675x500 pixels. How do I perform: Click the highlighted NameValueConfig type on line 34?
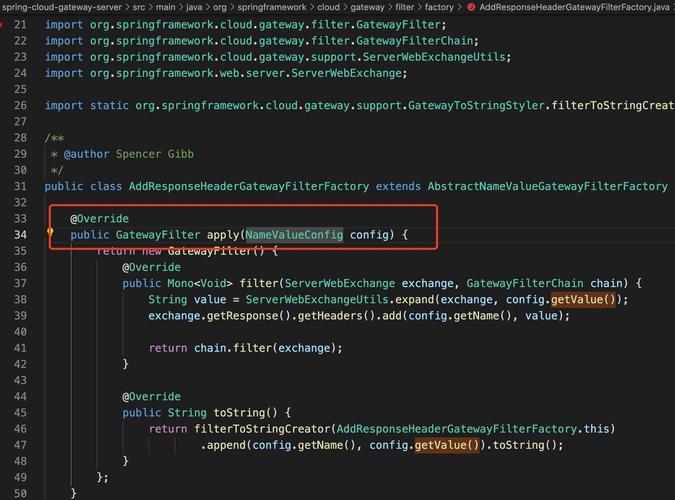click(x=294, y=235)
